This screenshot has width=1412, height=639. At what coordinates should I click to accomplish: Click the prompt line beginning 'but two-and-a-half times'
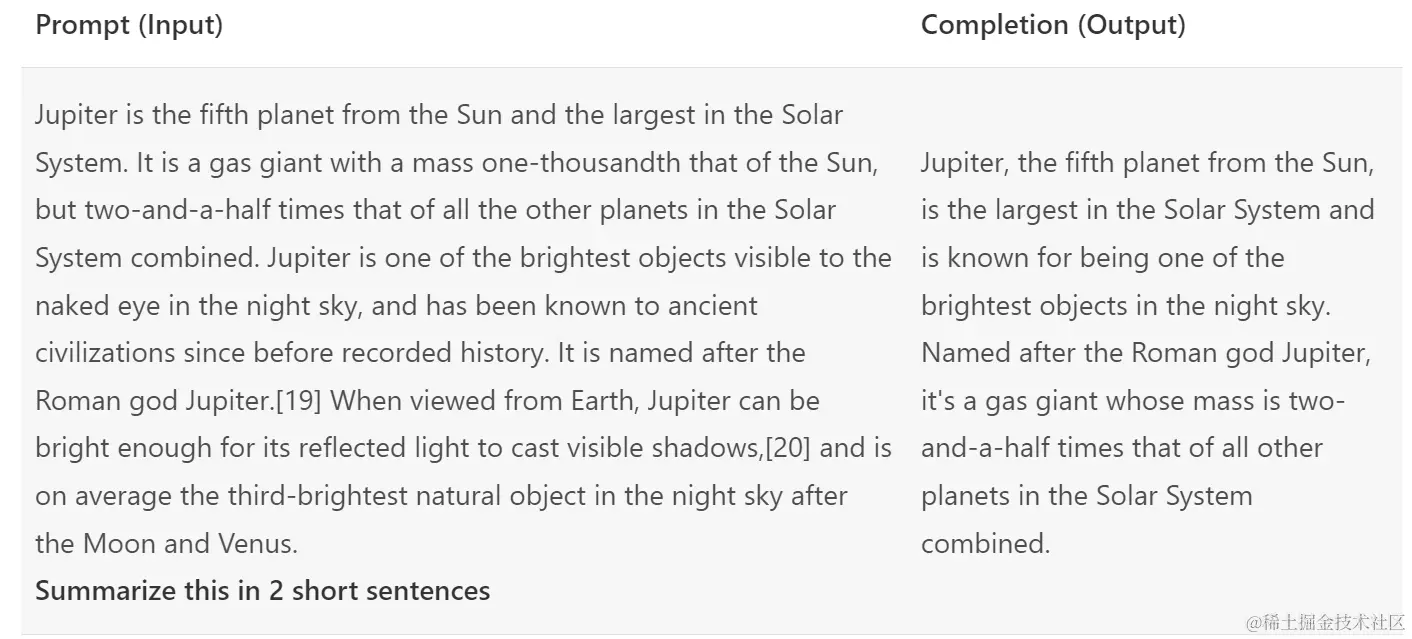point(435,210)
